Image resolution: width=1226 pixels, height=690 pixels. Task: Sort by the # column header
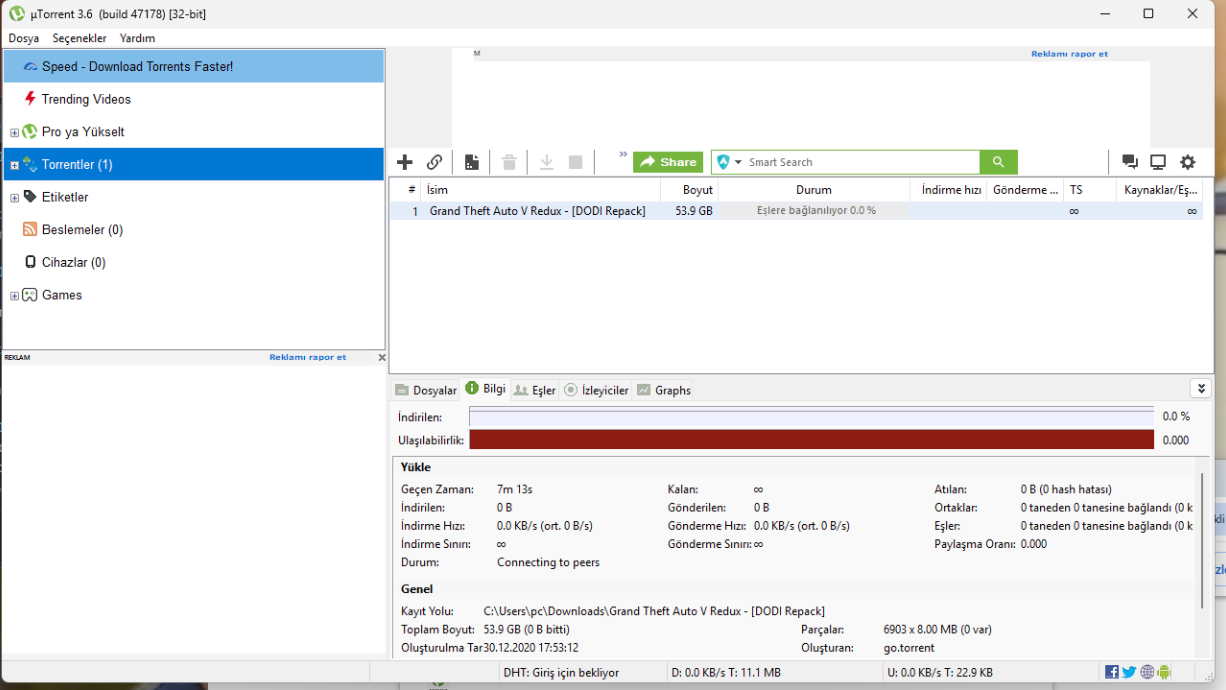[405, 189]
